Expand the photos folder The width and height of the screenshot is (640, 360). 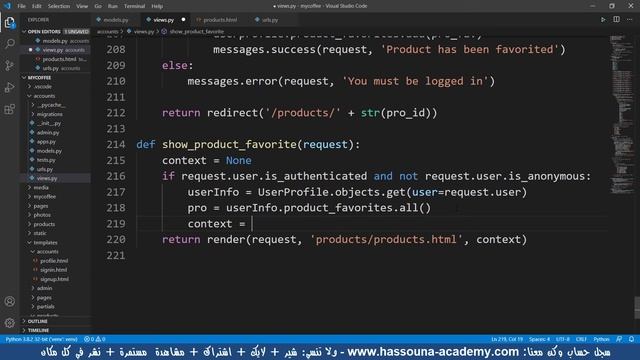pos(56,215)
